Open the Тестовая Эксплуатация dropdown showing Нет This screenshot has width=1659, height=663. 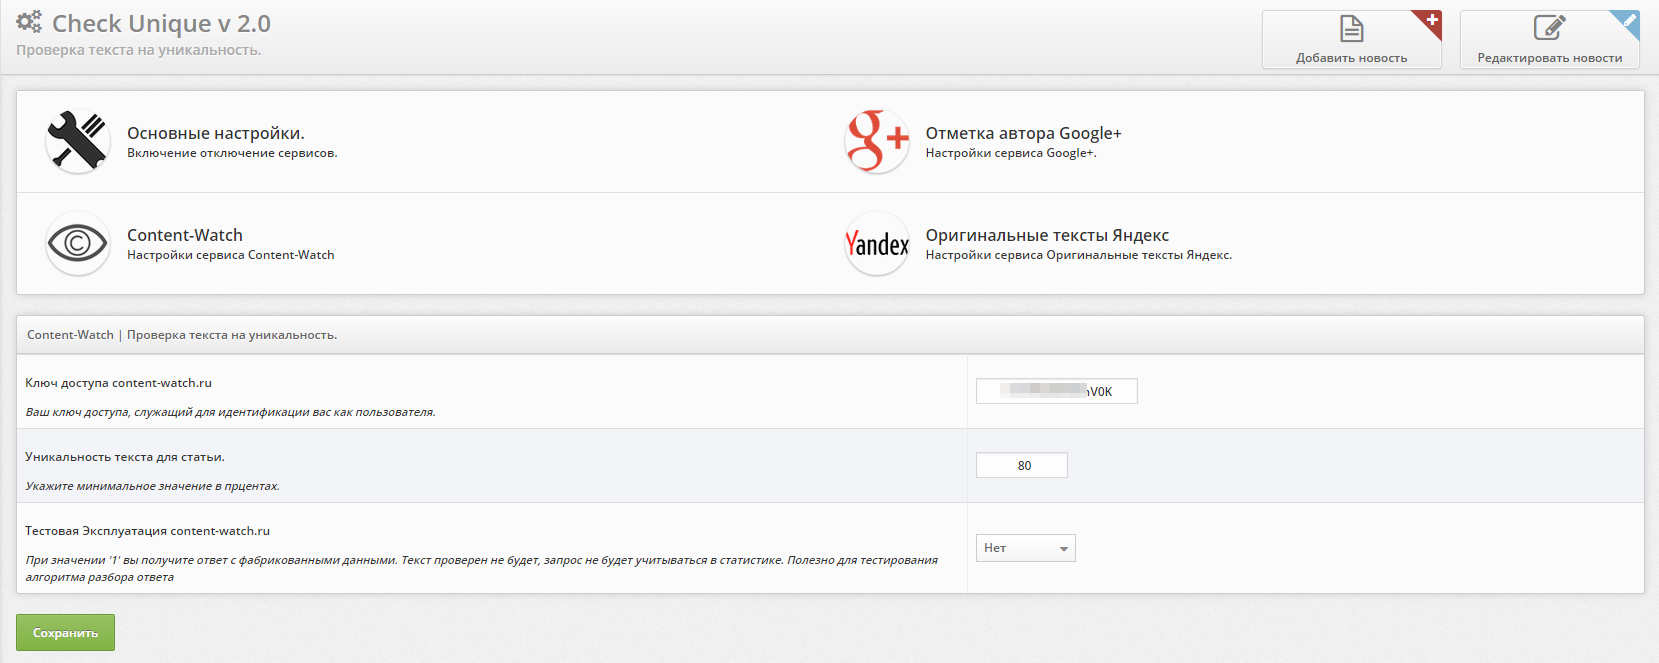pos(1026,548)
